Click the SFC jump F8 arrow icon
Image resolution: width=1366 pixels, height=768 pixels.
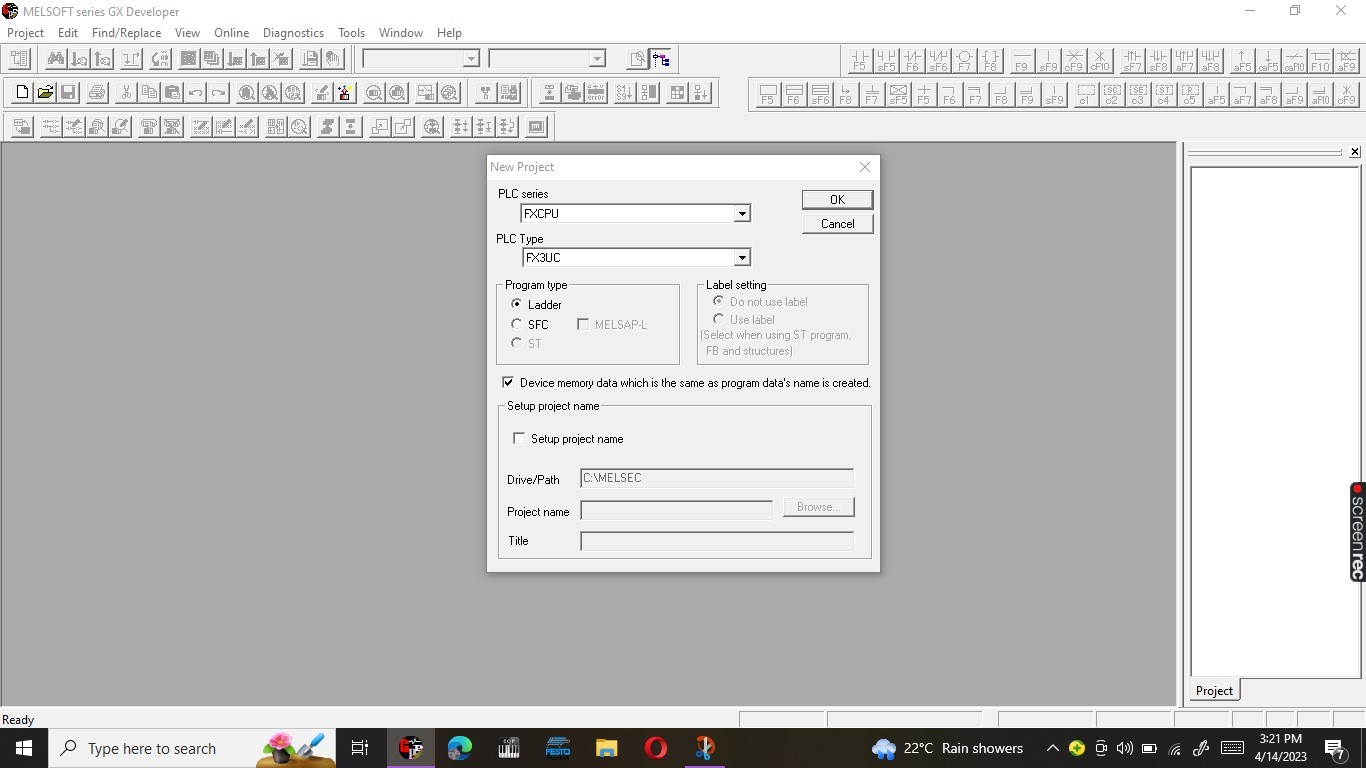pos(845,94)
